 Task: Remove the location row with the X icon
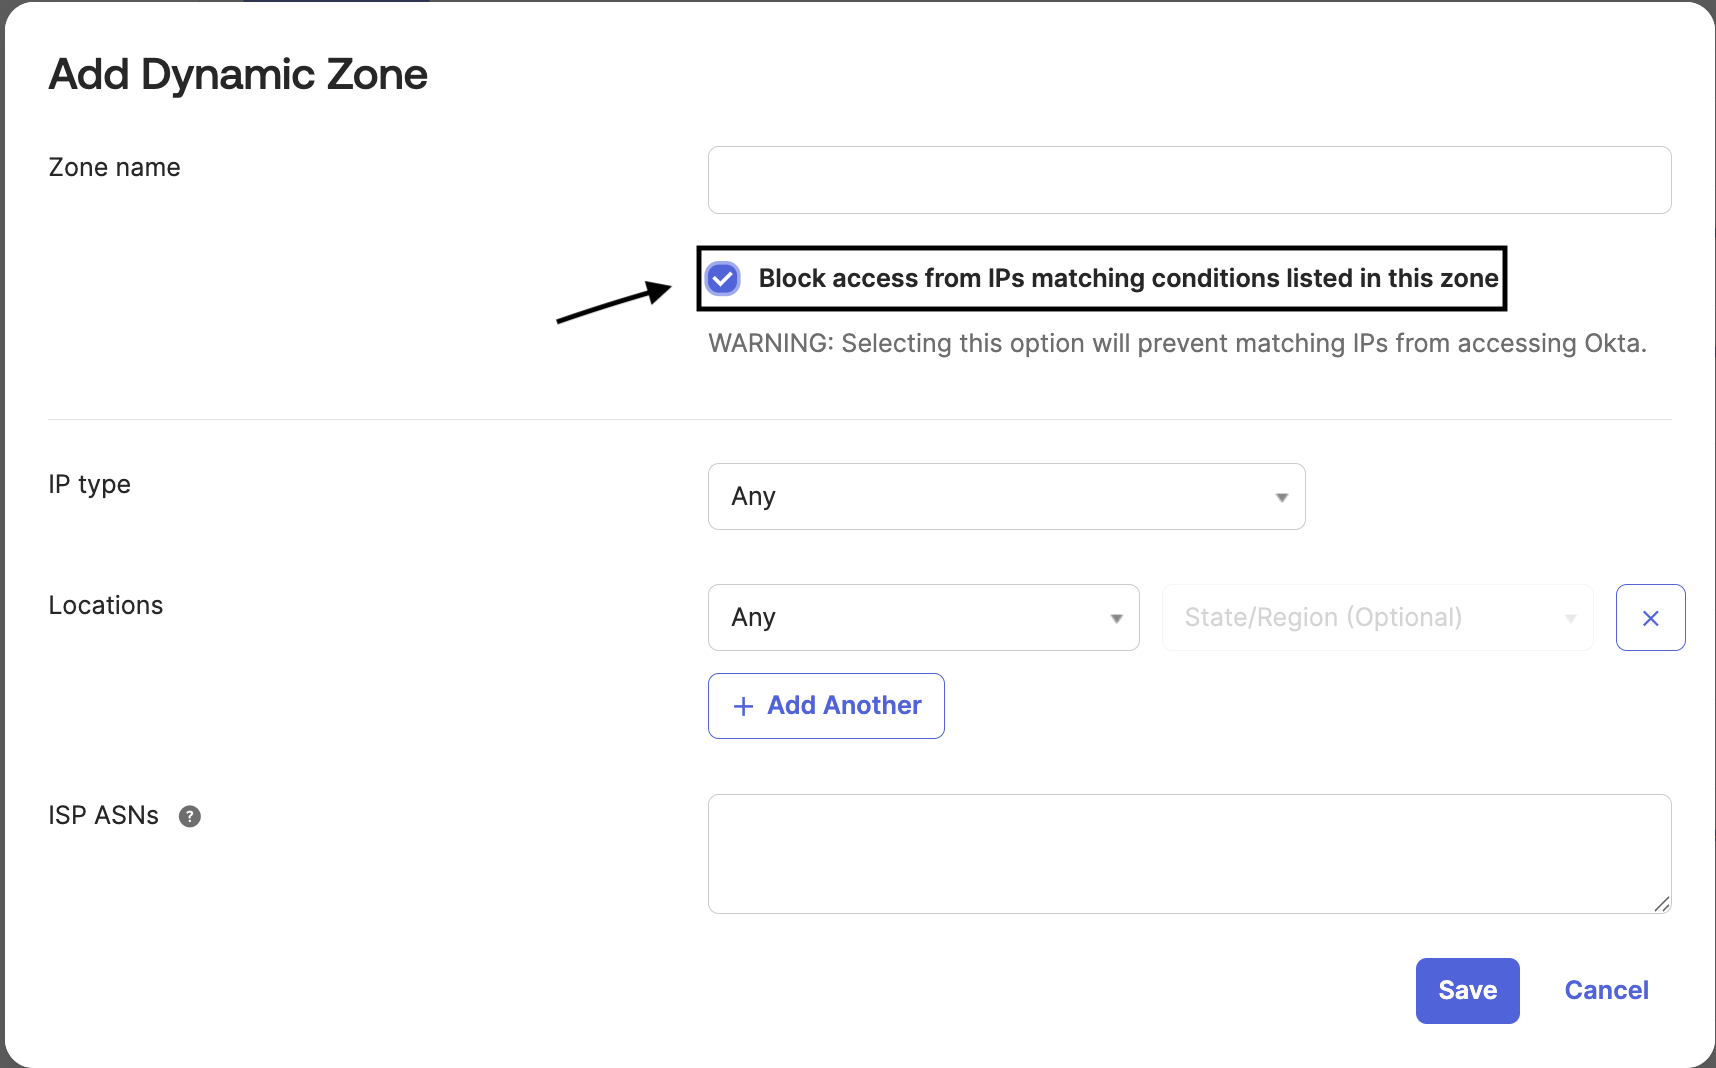(1650, 617)
